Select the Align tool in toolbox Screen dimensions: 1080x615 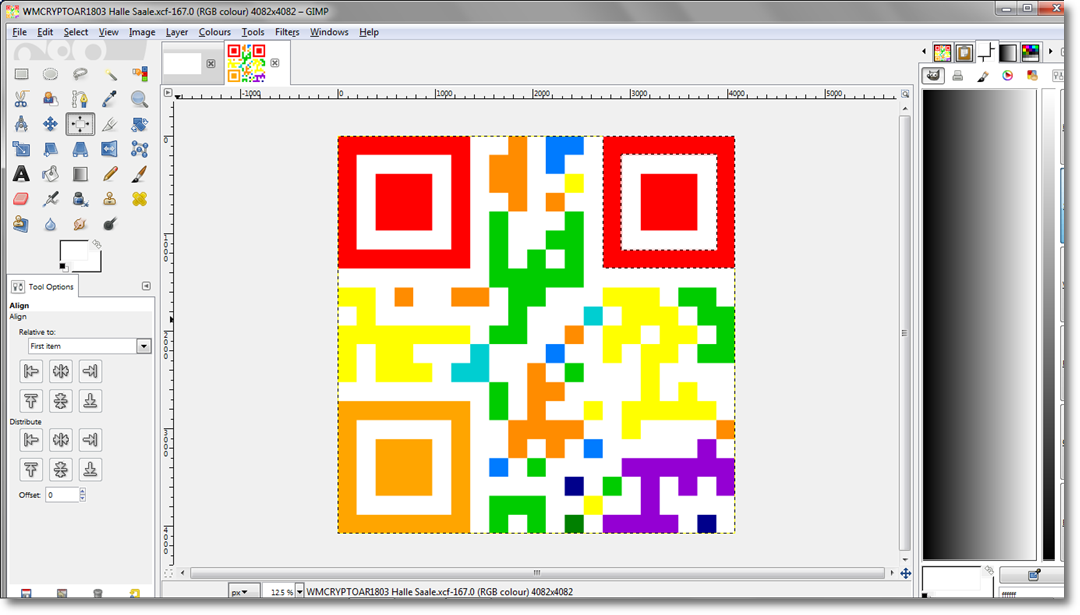[80, 124]
